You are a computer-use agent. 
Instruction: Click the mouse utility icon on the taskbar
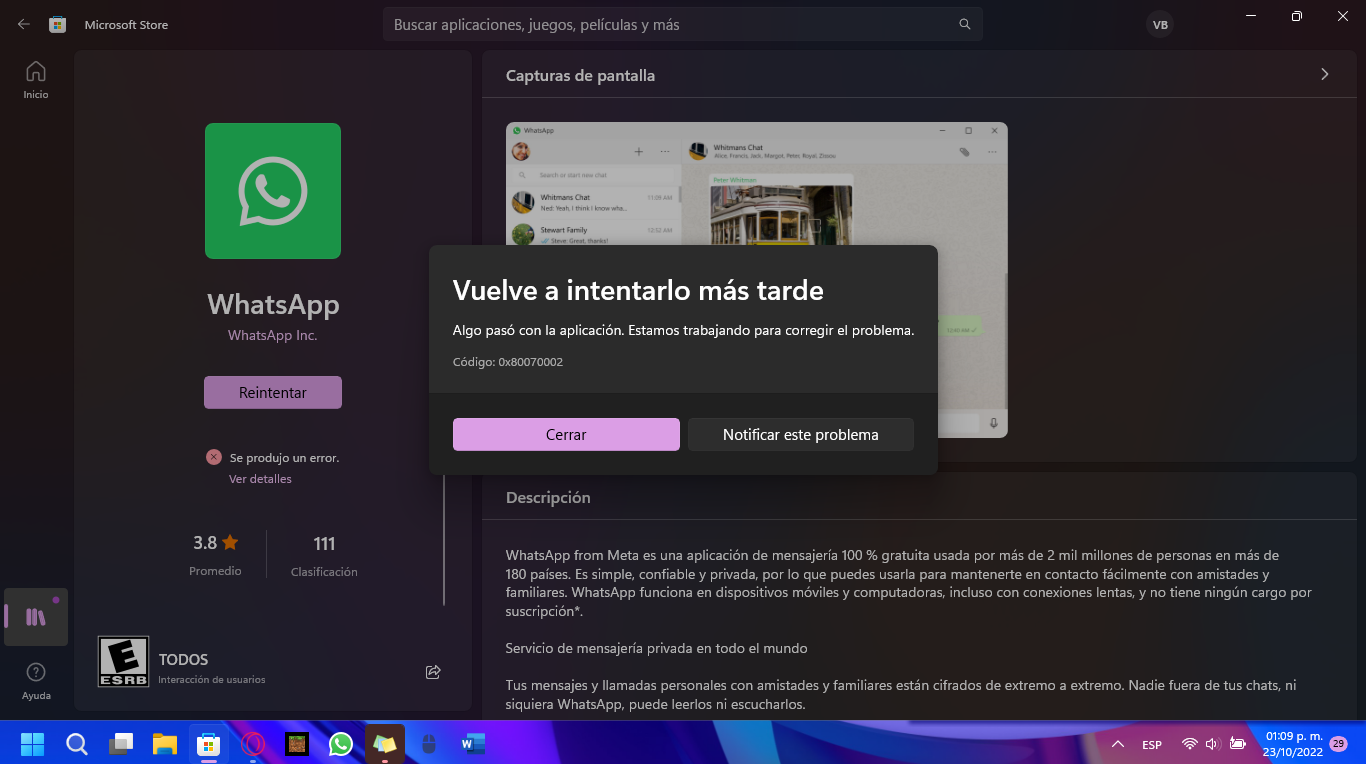click(x=429, y=744)
